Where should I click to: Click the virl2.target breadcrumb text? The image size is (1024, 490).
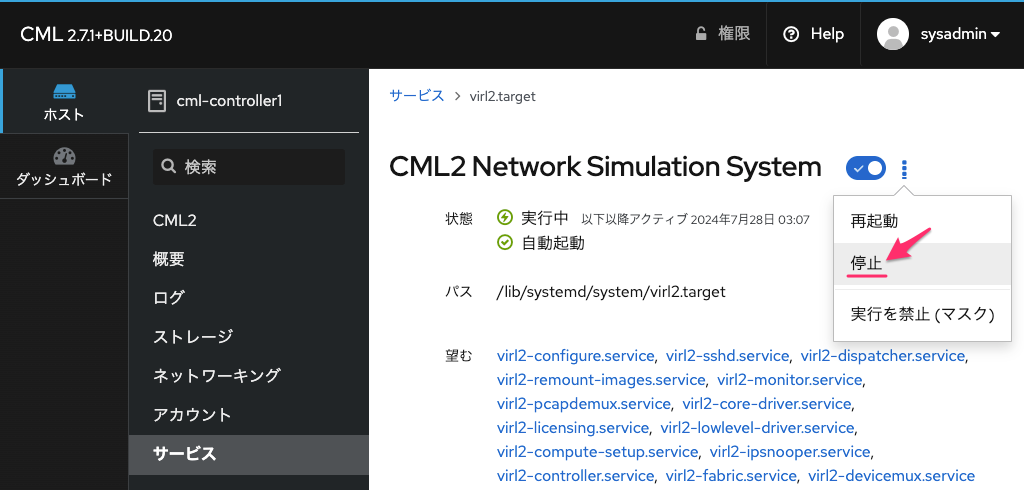coord(503,96)
